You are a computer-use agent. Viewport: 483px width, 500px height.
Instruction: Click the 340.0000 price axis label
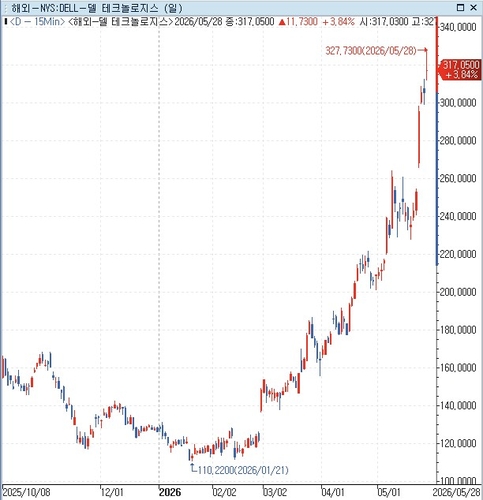click(x=458, y=27)
